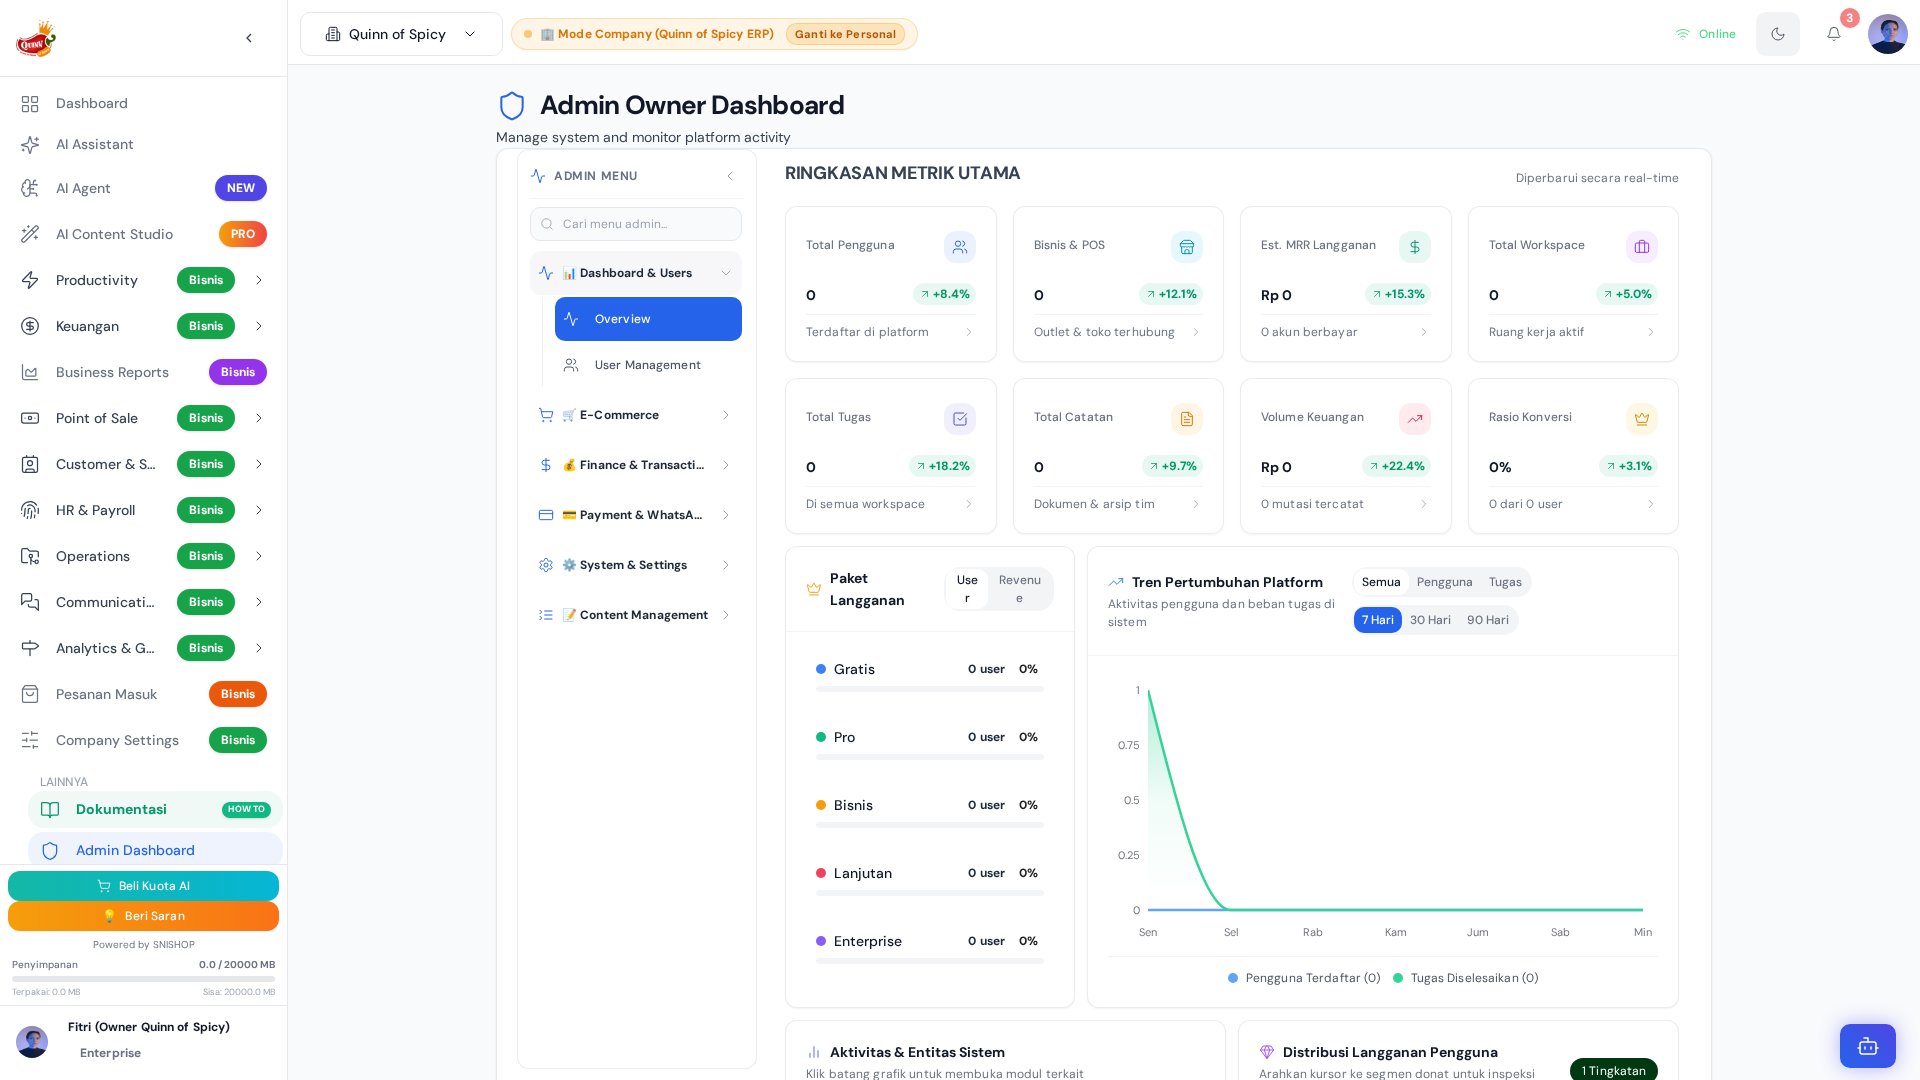
Task: Collapse the left sidebar arrow
Action: pyautogui.click(x=249, y=38)
